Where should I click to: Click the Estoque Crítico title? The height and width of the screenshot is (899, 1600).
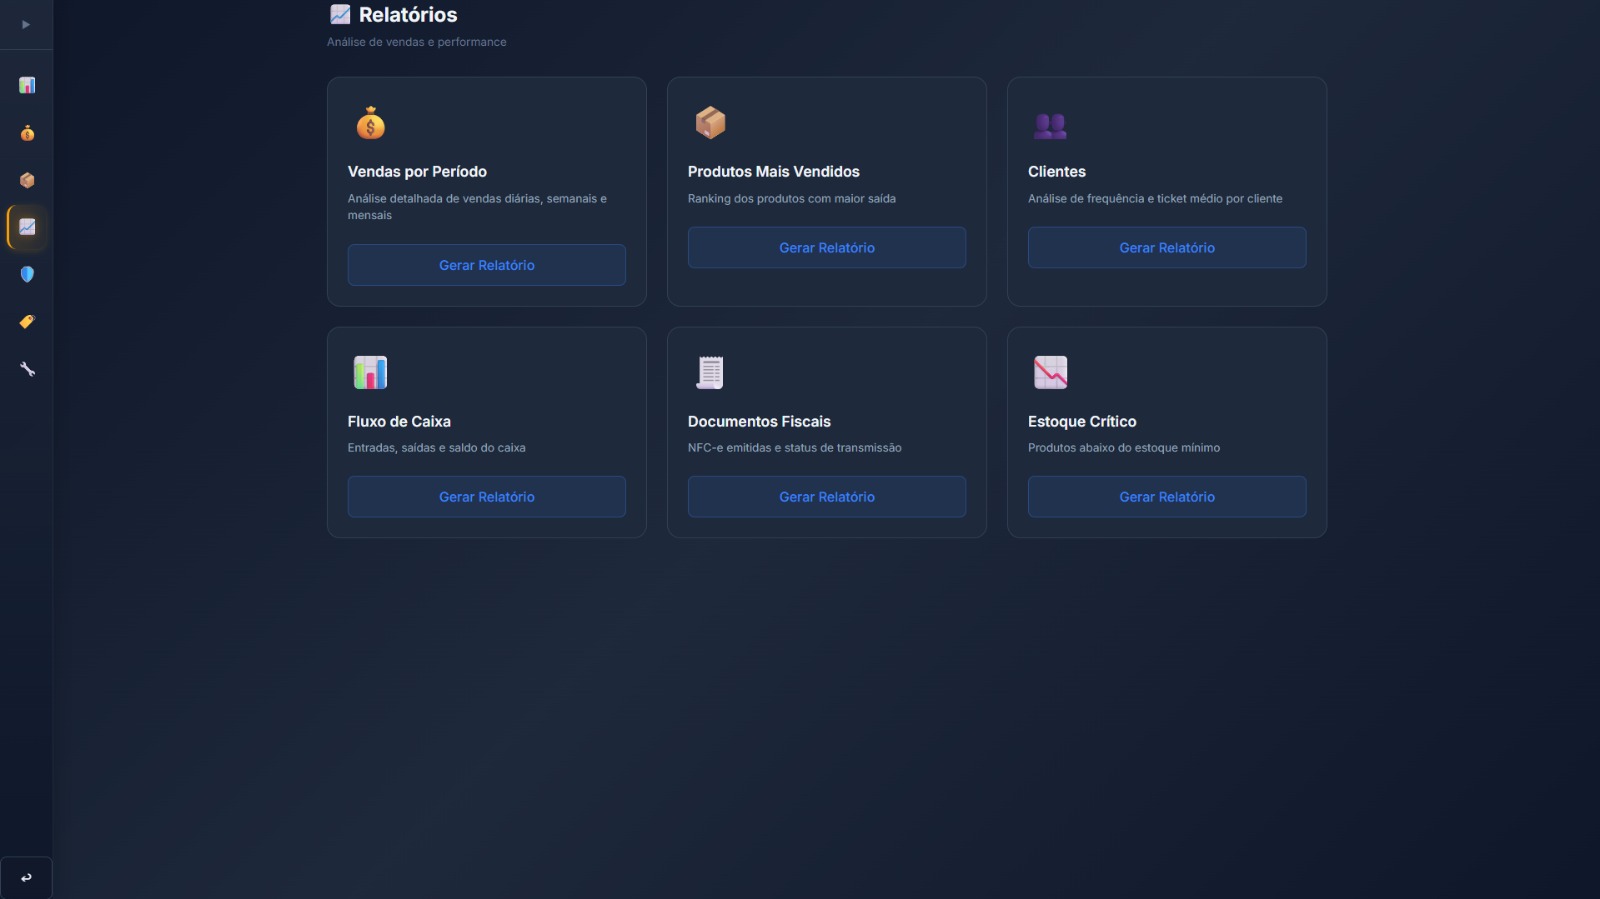click(1082, 422)
